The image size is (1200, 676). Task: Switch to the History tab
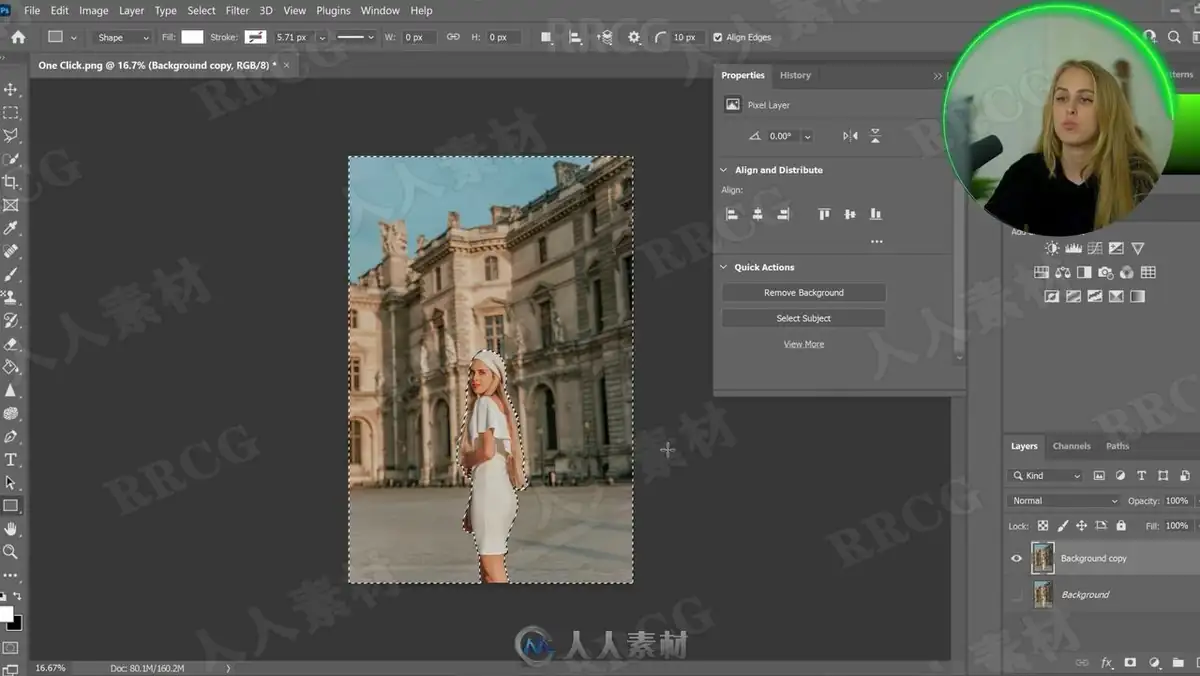tap(795, 75)
